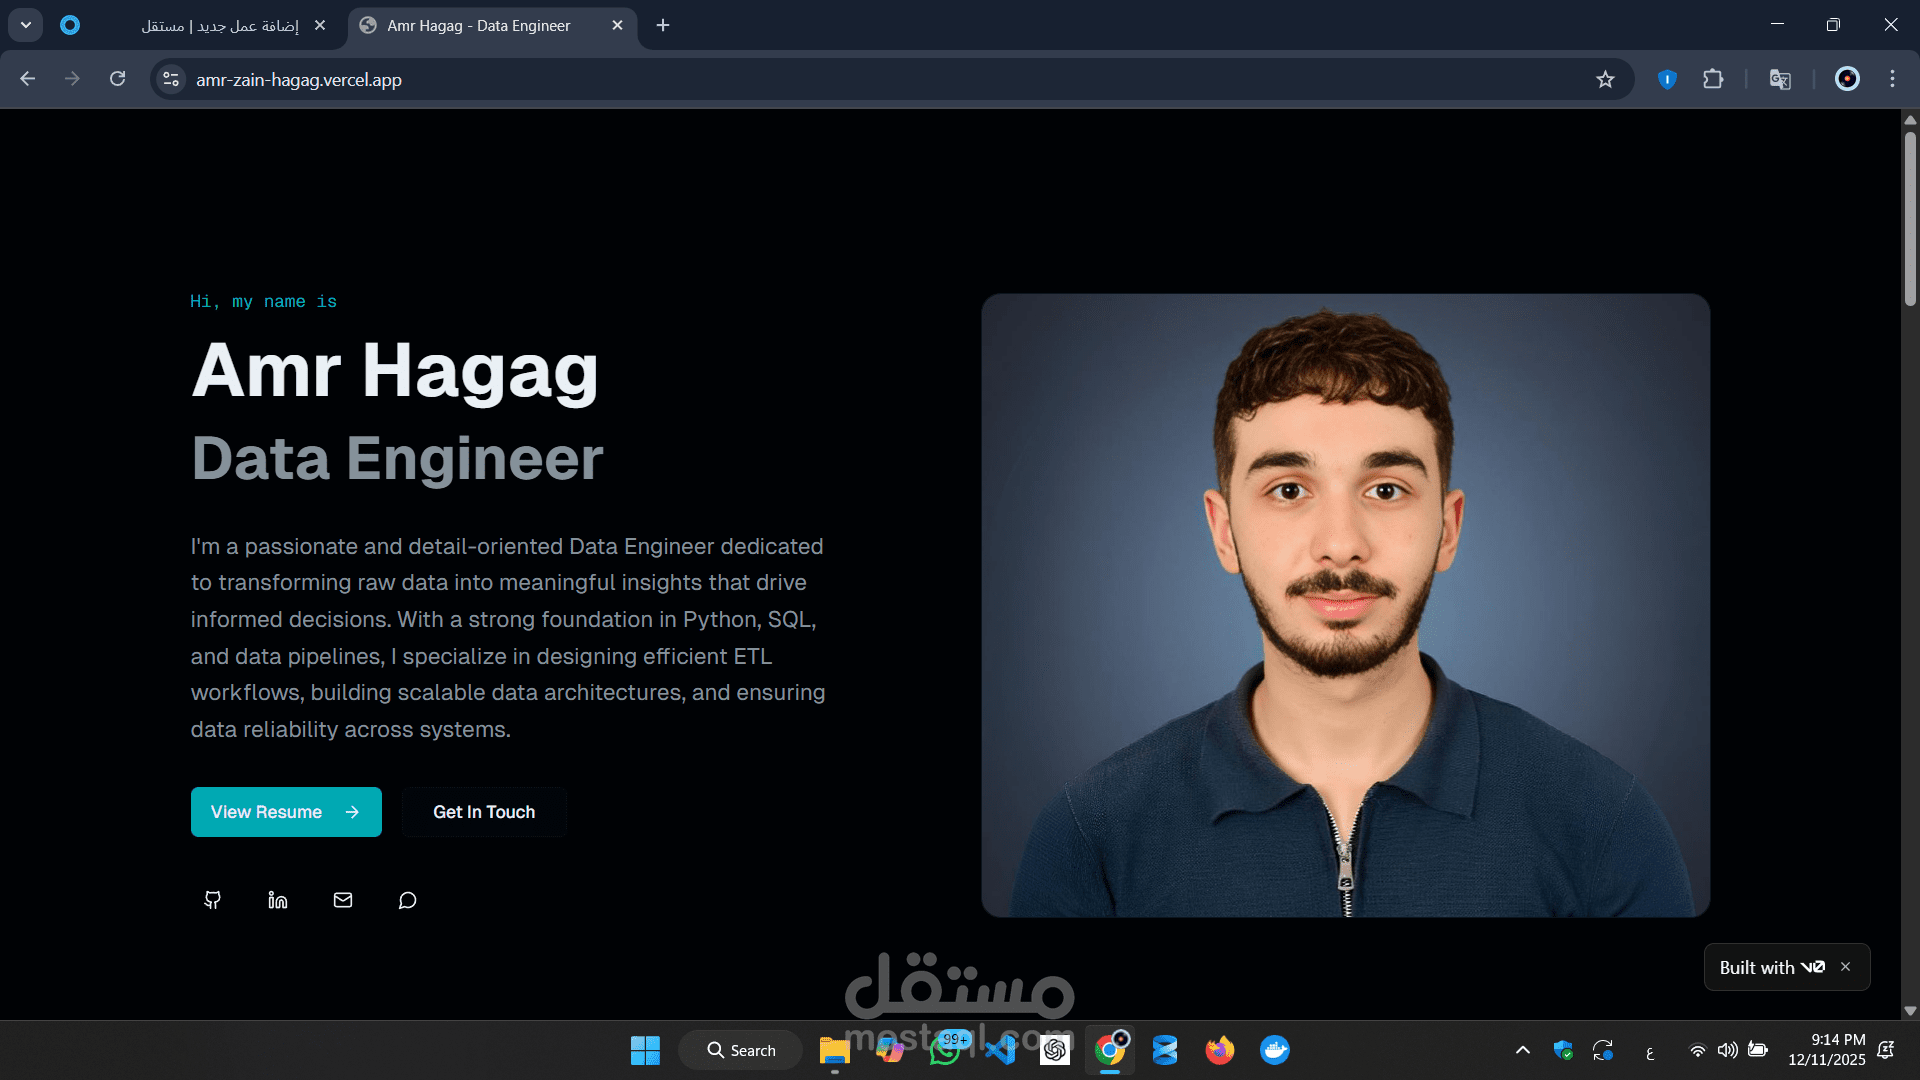Screen dimensions: 1920x1080
Task: Open Visual Studio Code from taskbar
Action: pyautogui.click(x=1000, y=1050)
